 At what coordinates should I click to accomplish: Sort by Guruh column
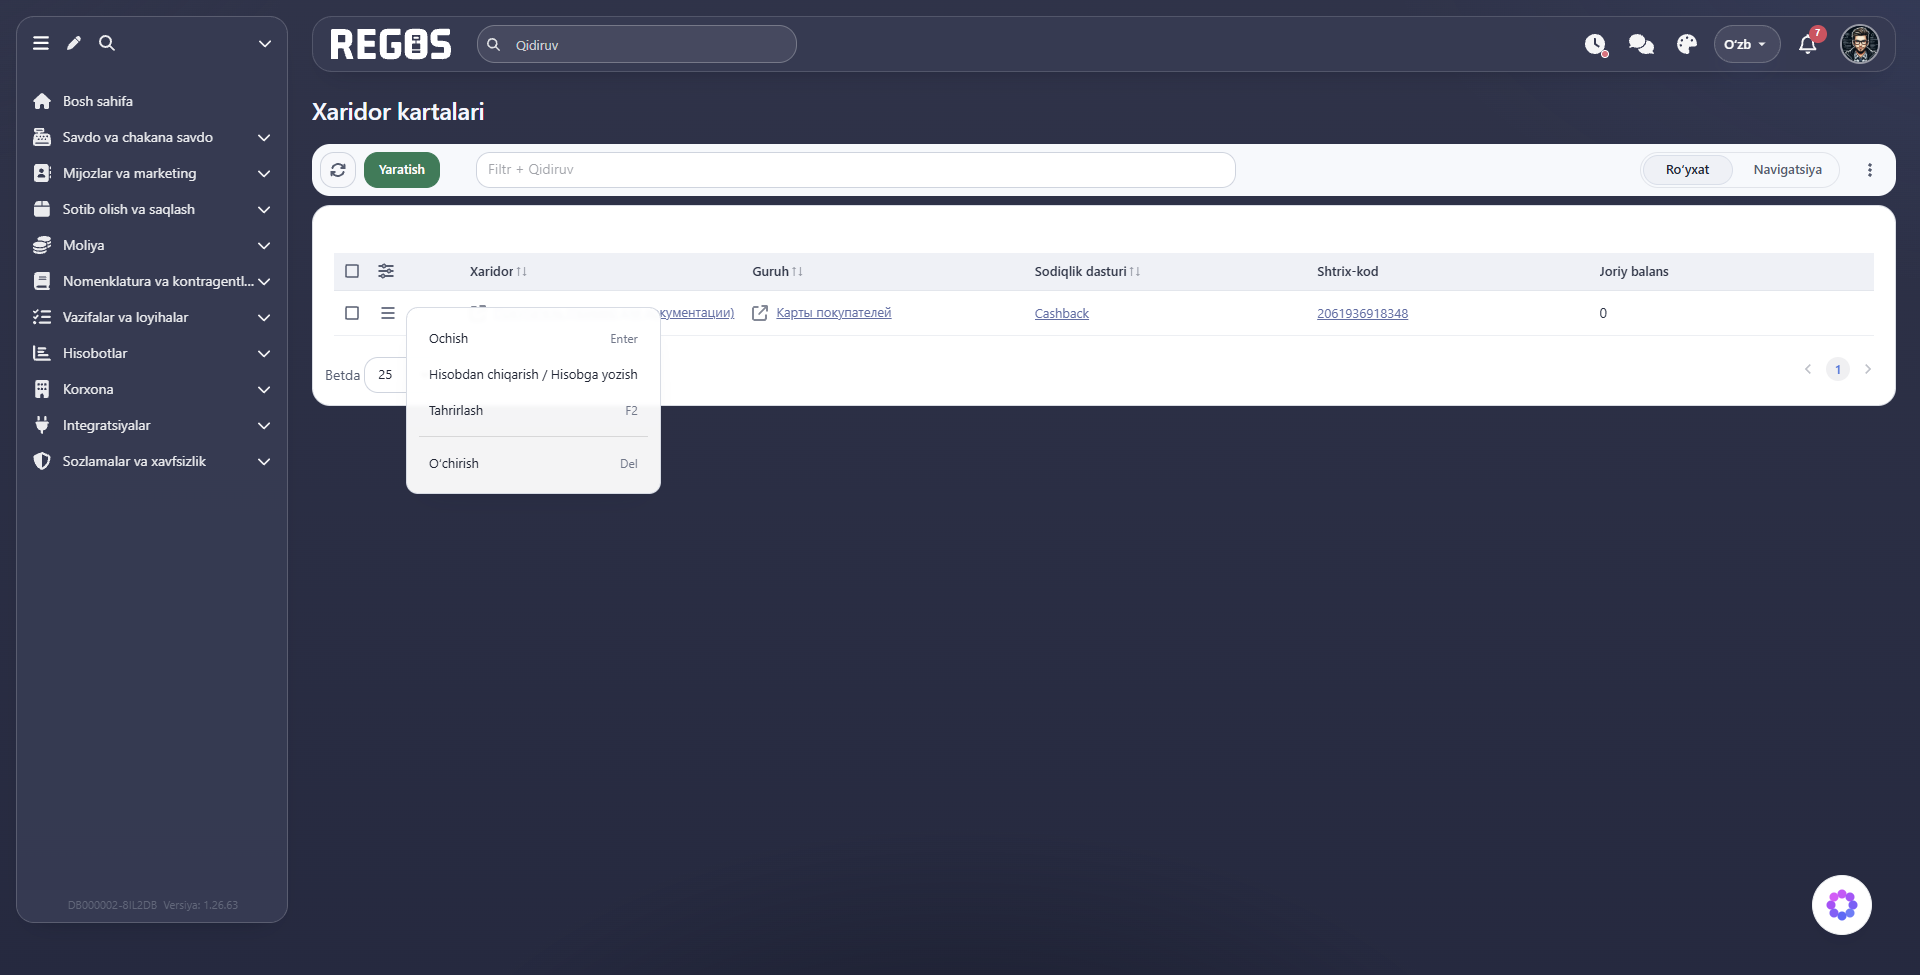[777, 271]
